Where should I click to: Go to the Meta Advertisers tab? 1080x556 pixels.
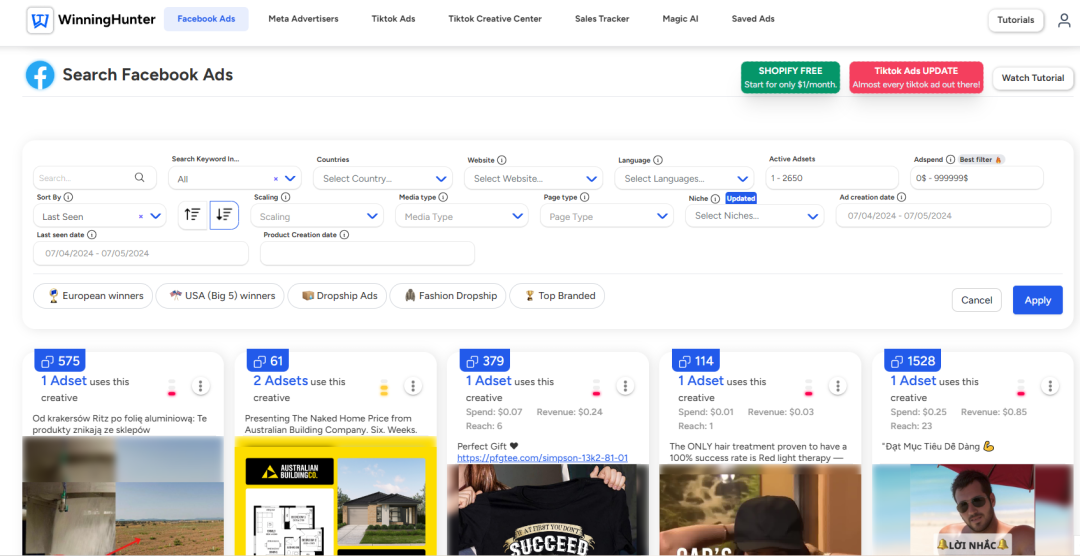[303, 19]
